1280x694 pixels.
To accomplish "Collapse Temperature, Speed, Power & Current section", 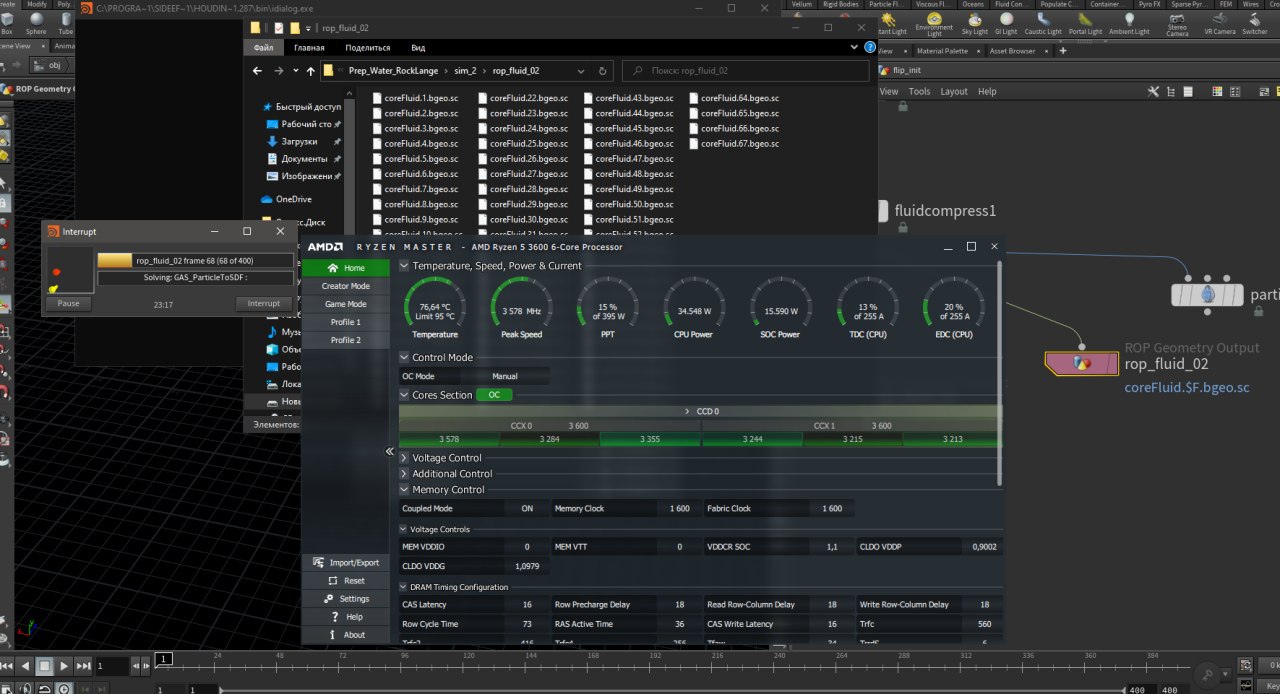I will 404,266.
